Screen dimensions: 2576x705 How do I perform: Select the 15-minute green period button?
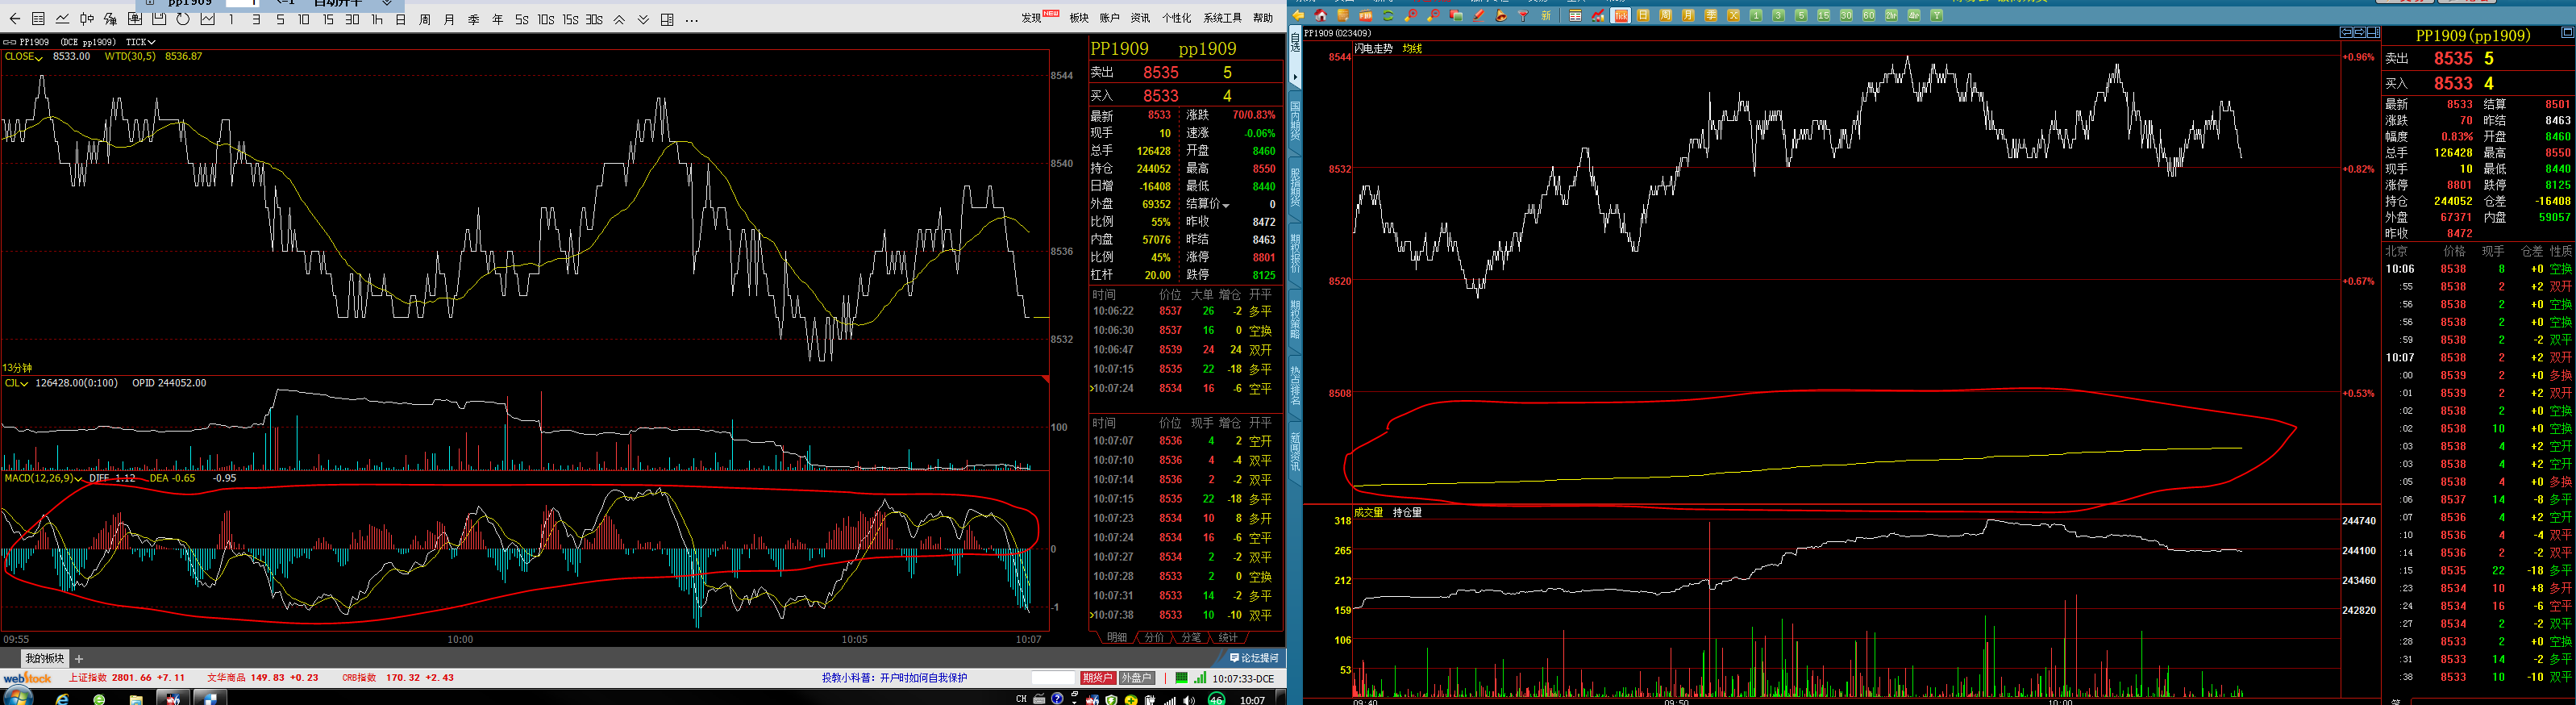click(x=1823, y=16)
